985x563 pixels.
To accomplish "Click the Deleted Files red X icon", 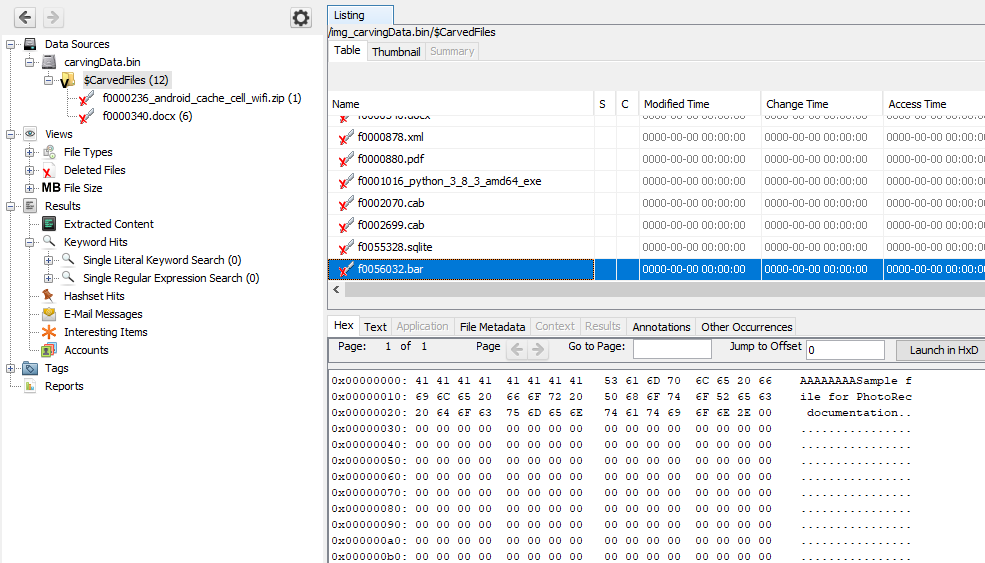I will [48, 171].
